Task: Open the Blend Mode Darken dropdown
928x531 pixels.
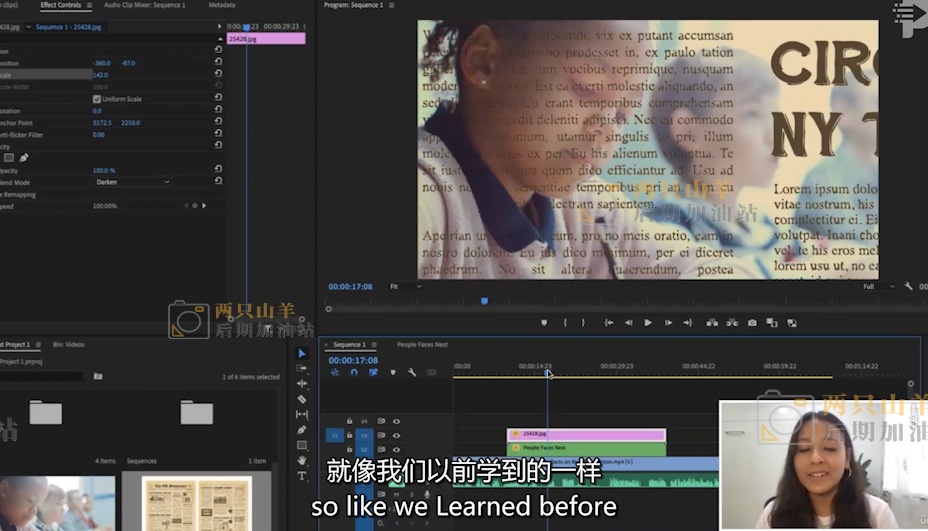Action: (x=133, y=182)
